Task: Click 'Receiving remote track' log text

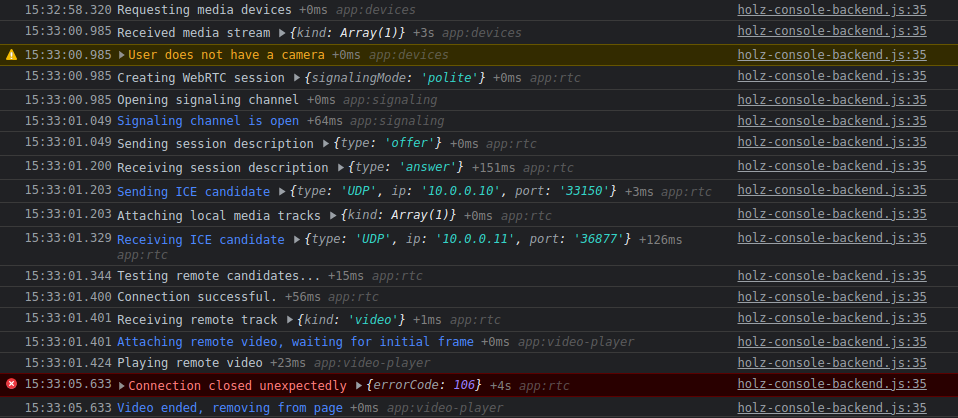Action: click(x=197, y=320)
